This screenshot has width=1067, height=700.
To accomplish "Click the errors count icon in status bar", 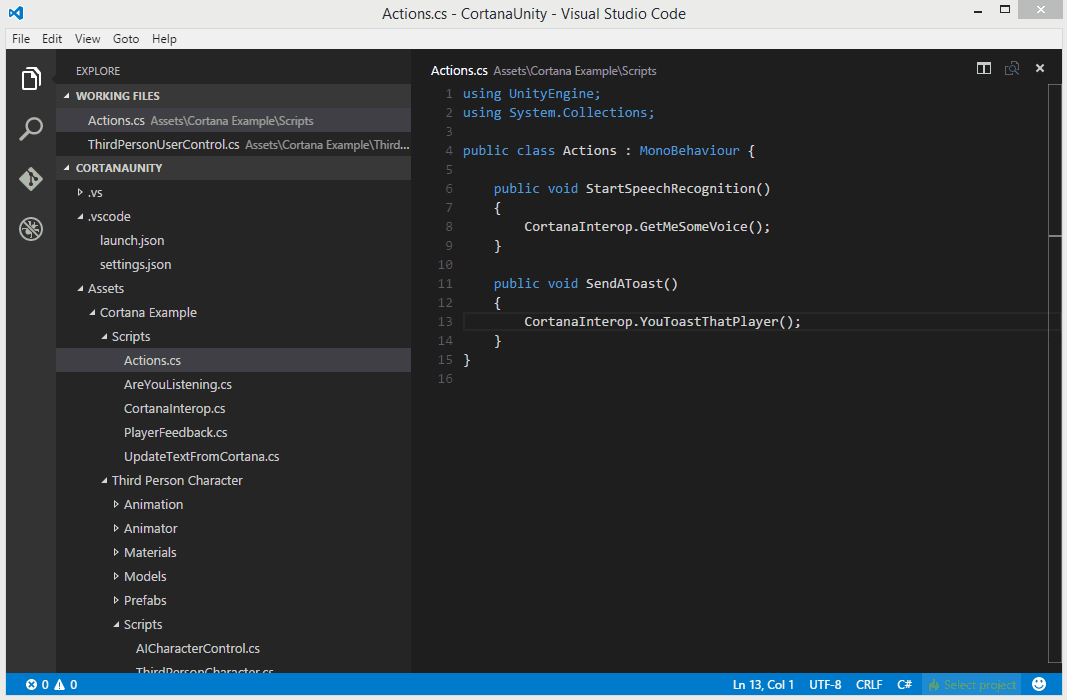I will pyautogui.click(x=31, y=684).
